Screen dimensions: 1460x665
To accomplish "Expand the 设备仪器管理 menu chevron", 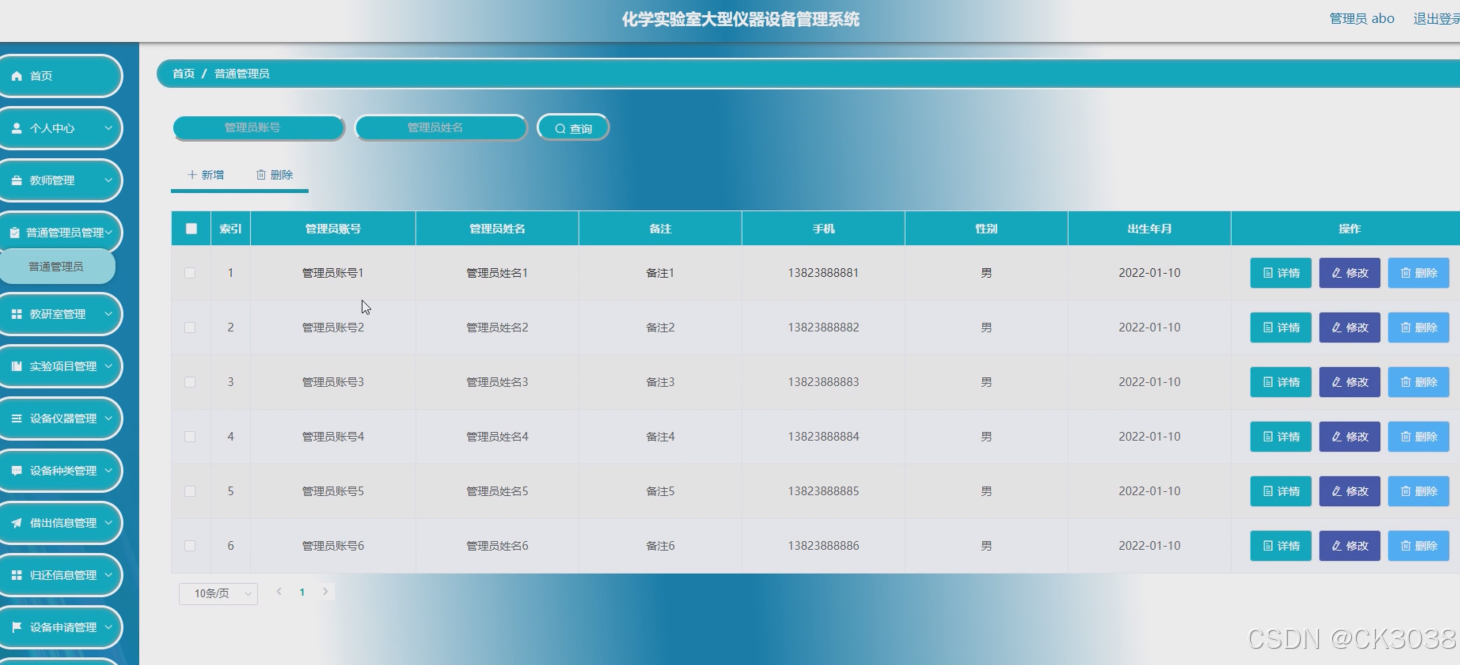I will [108, 418].
